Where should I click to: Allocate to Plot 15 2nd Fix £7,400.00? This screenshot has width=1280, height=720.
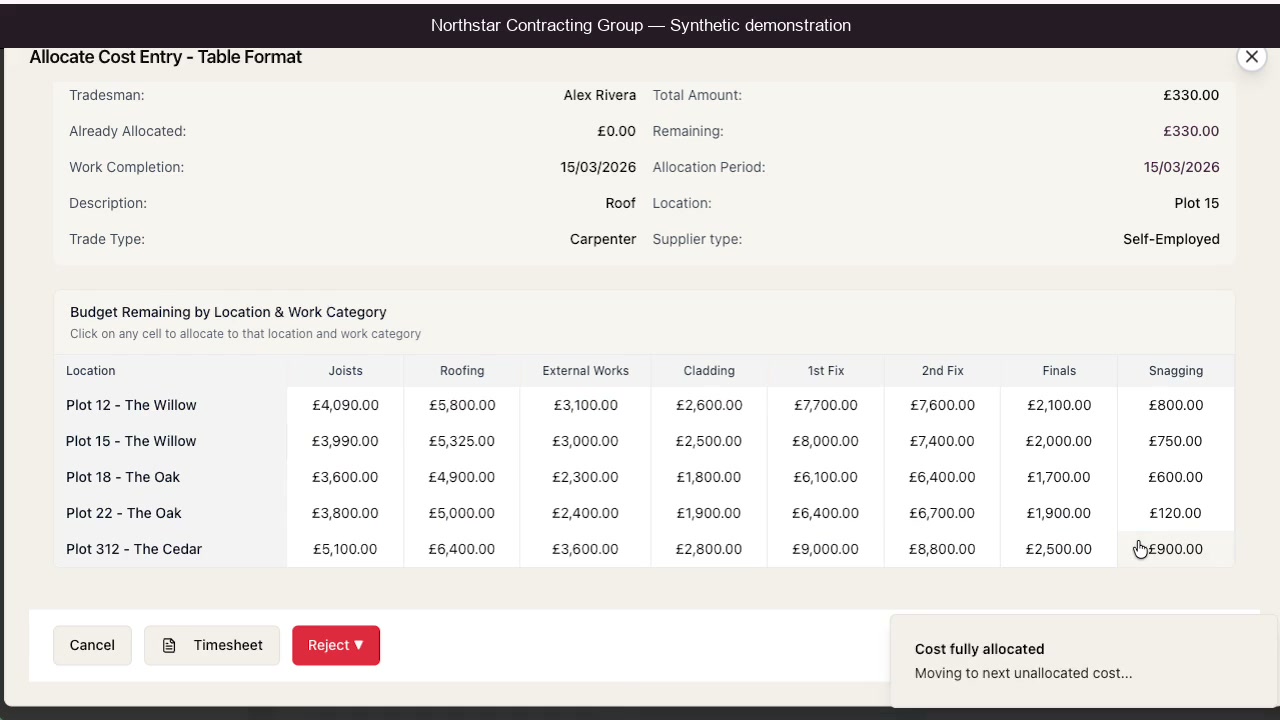click(942, 441)
